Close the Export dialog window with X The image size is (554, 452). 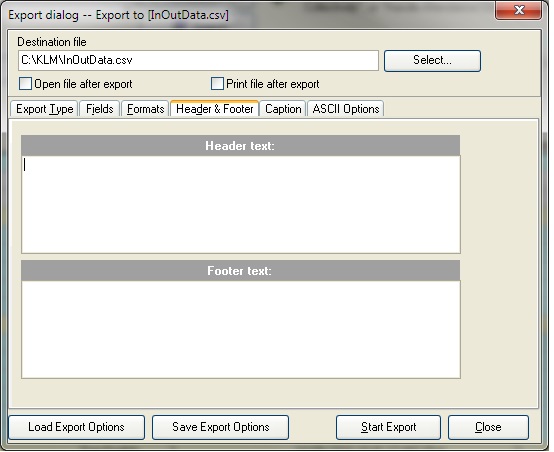519,10
